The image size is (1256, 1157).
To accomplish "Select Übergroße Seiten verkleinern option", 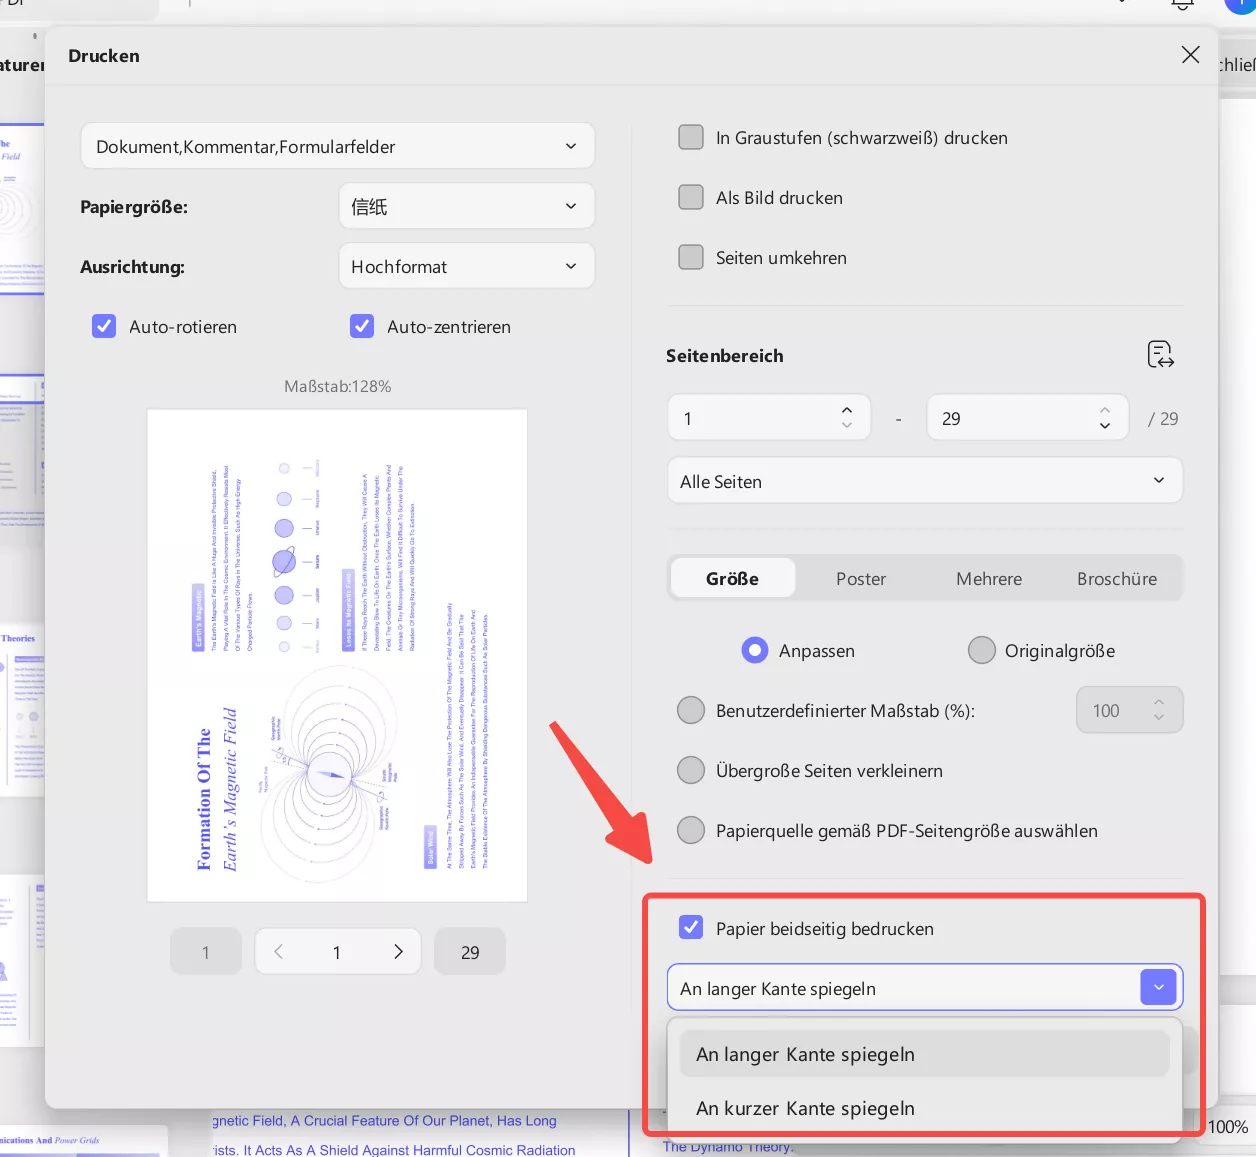I will [691, 770].
